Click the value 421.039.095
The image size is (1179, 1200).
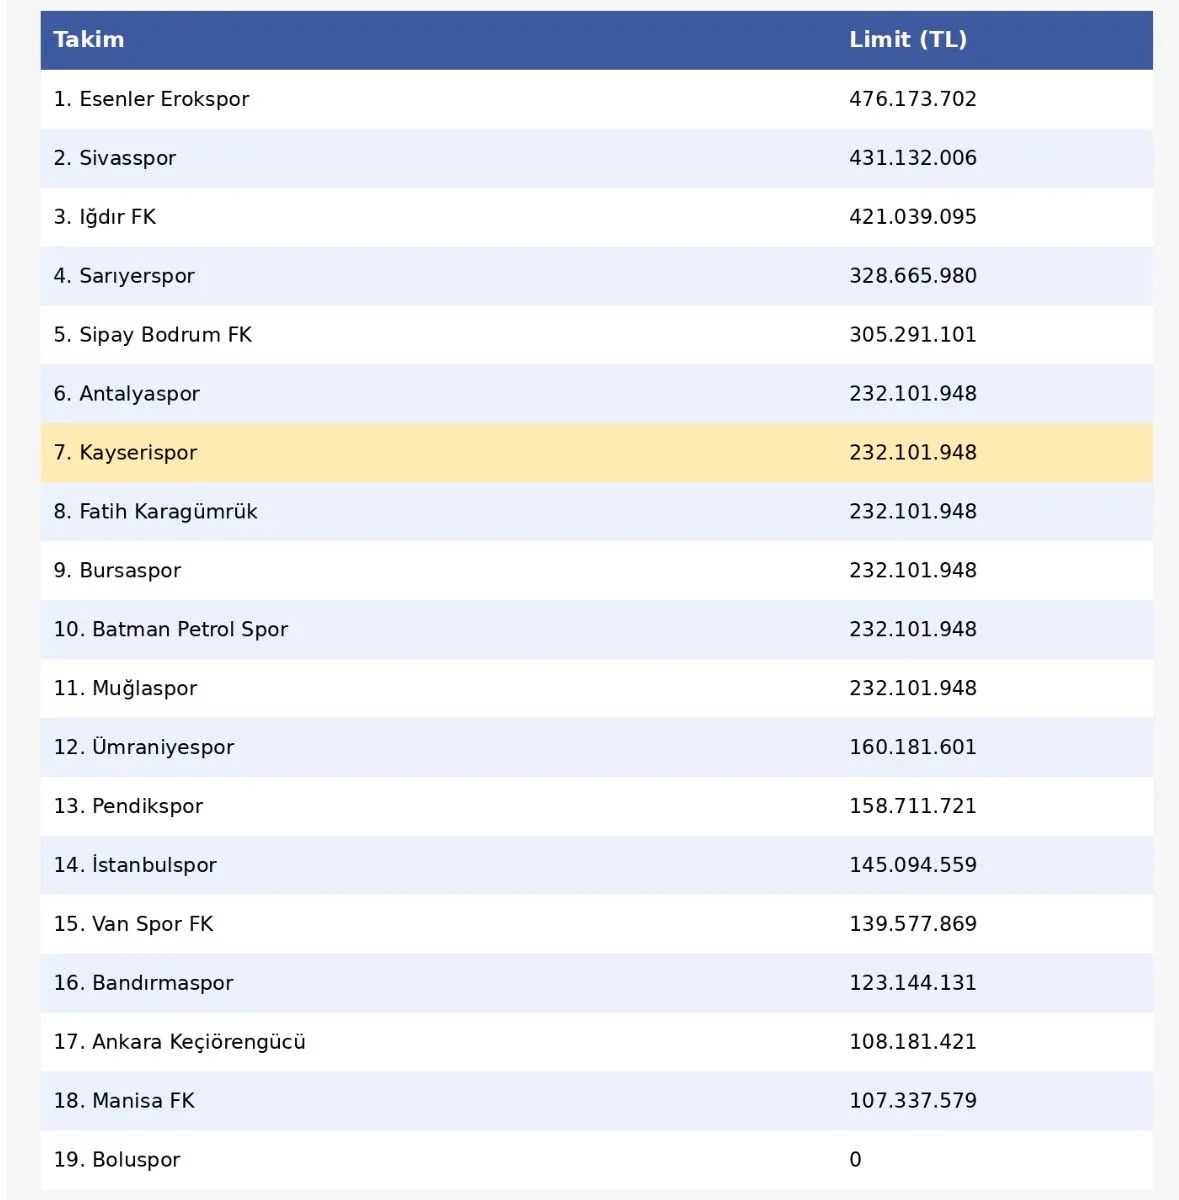(912, 217)
